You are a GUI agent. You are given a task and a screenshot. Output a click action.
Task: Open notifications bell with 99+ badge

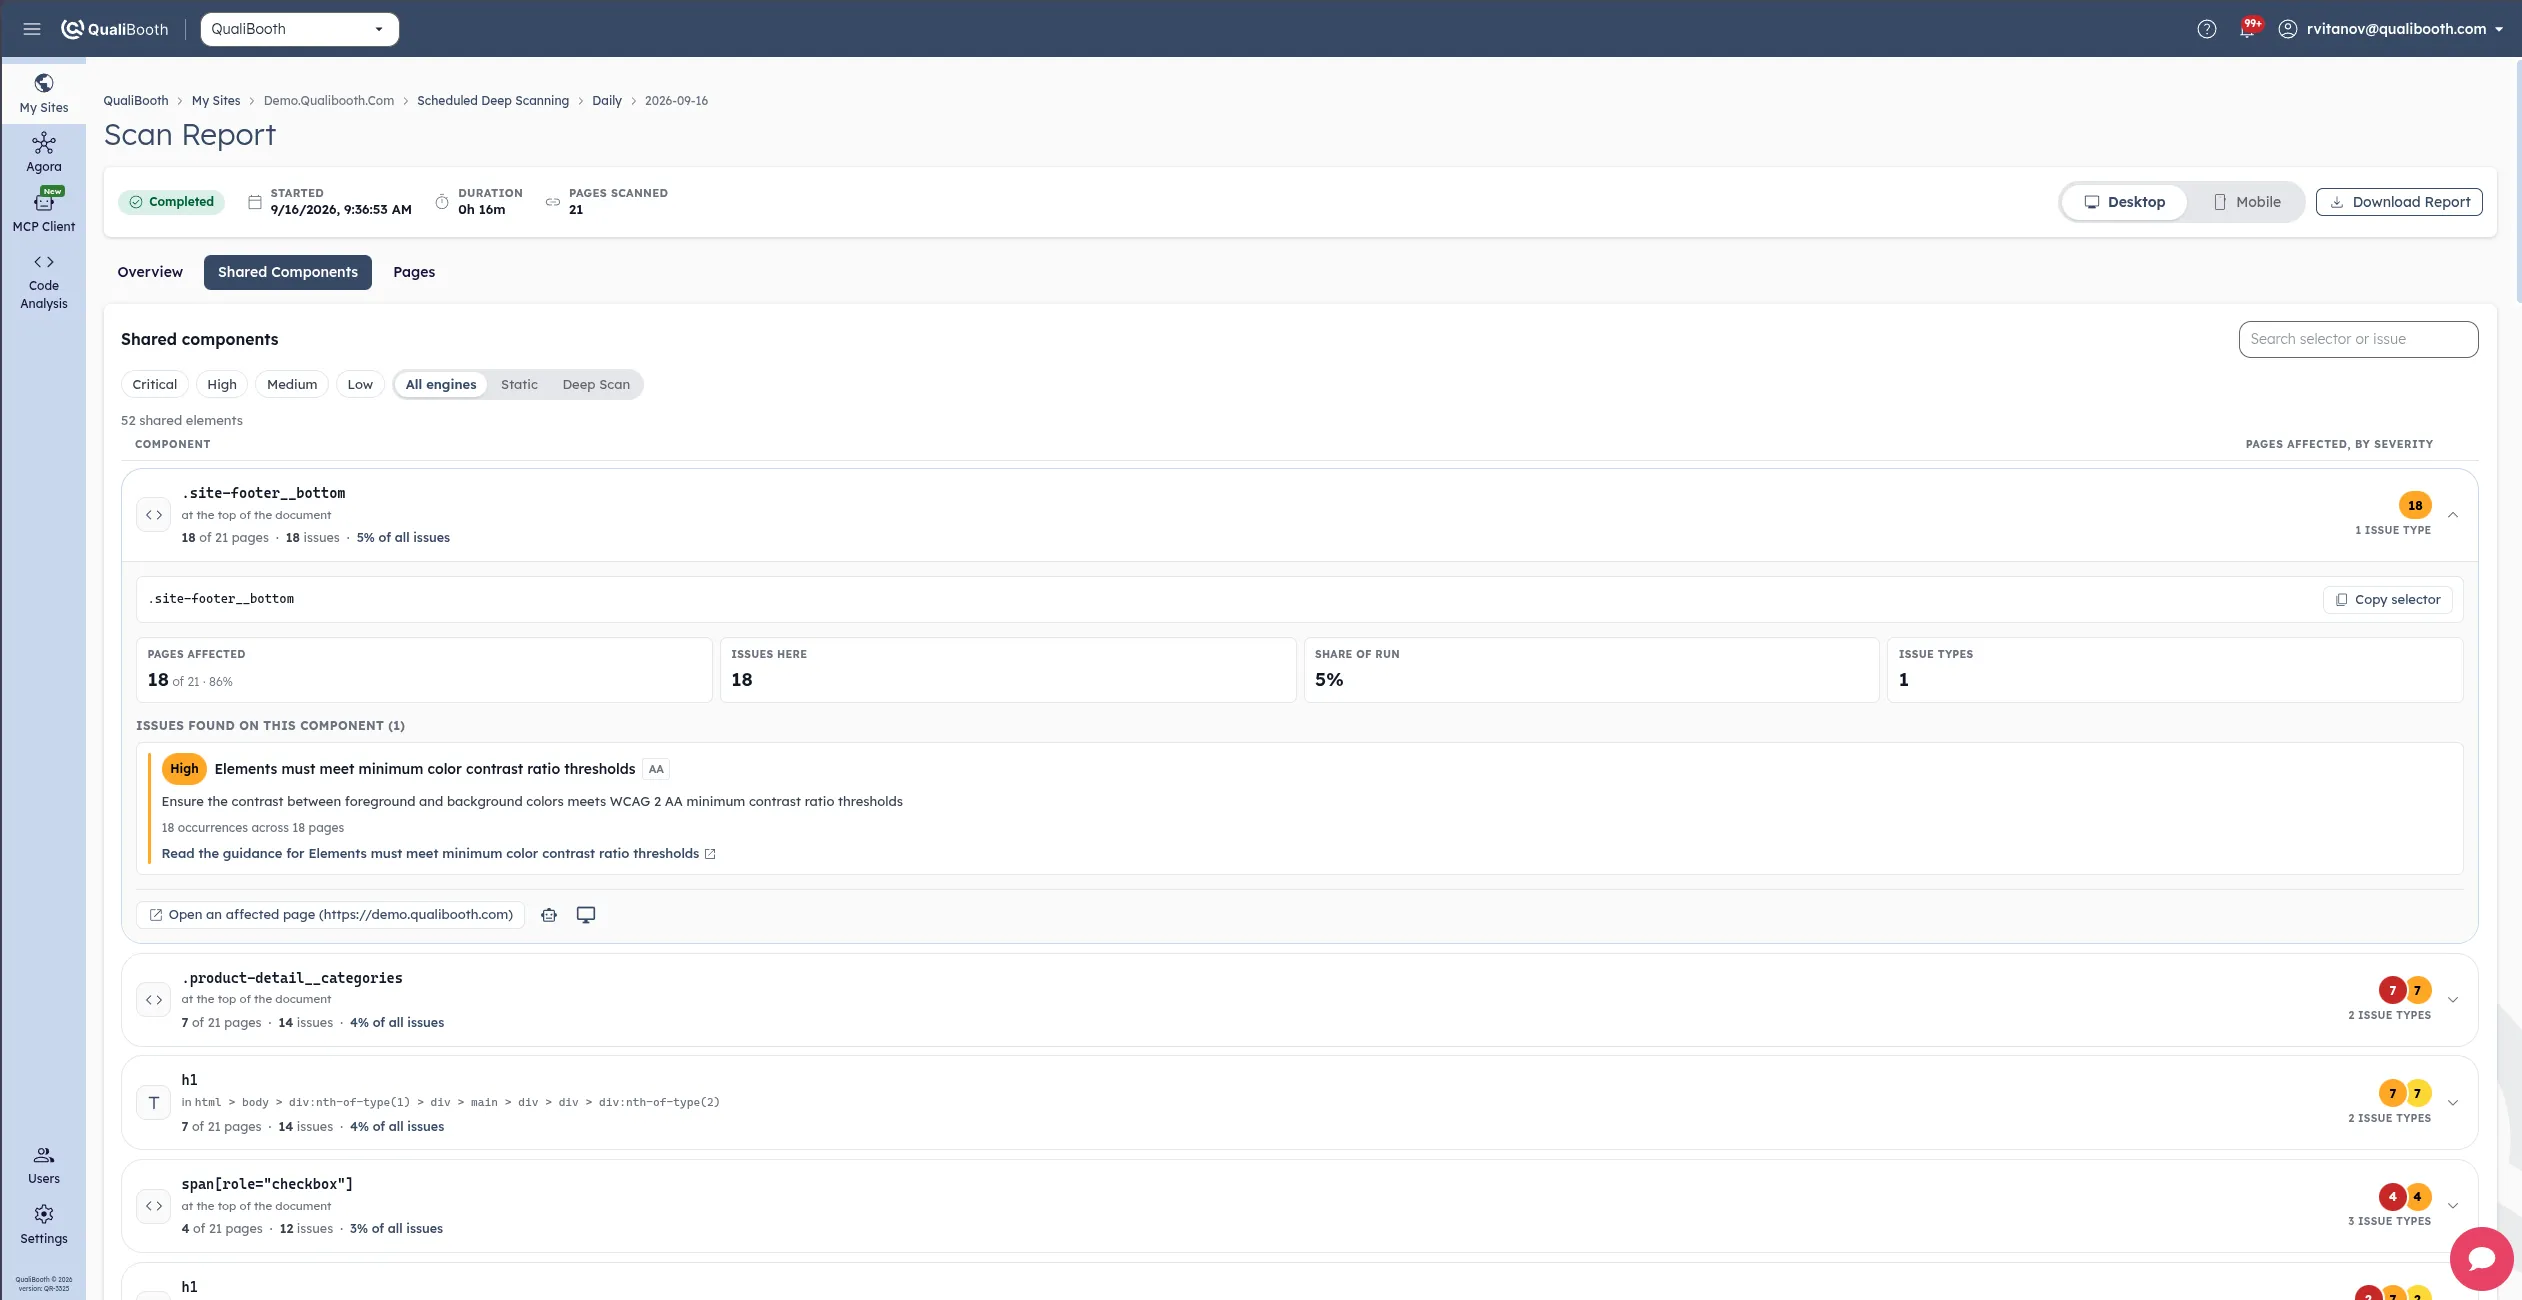coord(2249,28)
